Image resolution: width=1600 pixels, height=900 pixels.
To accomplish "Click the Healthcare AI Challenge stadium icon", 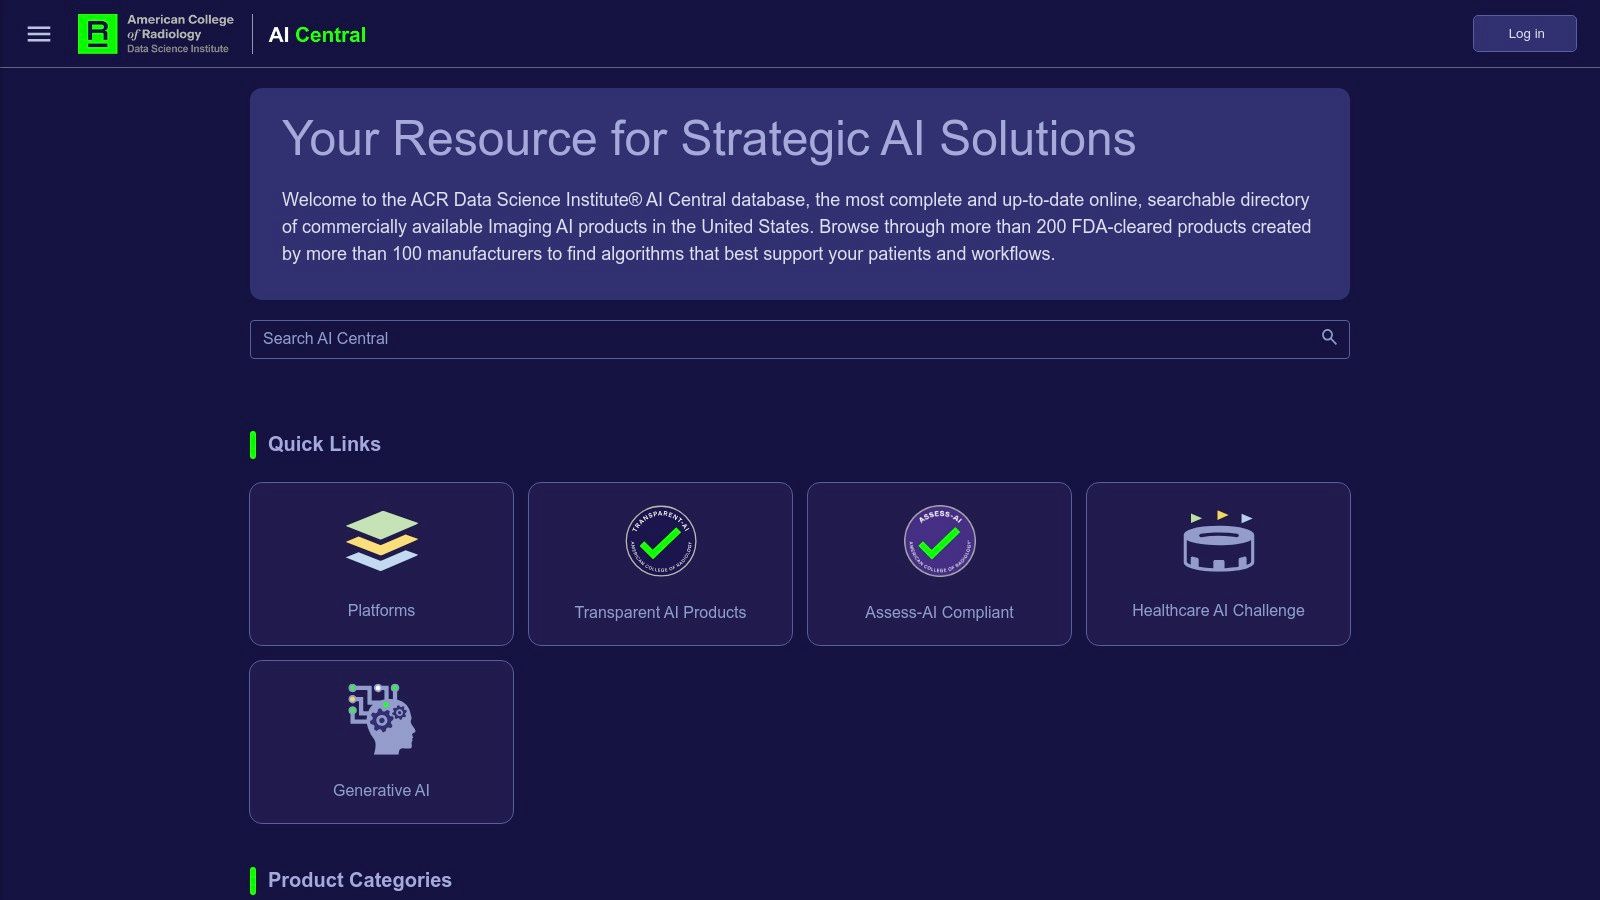I will (1218, 541).
